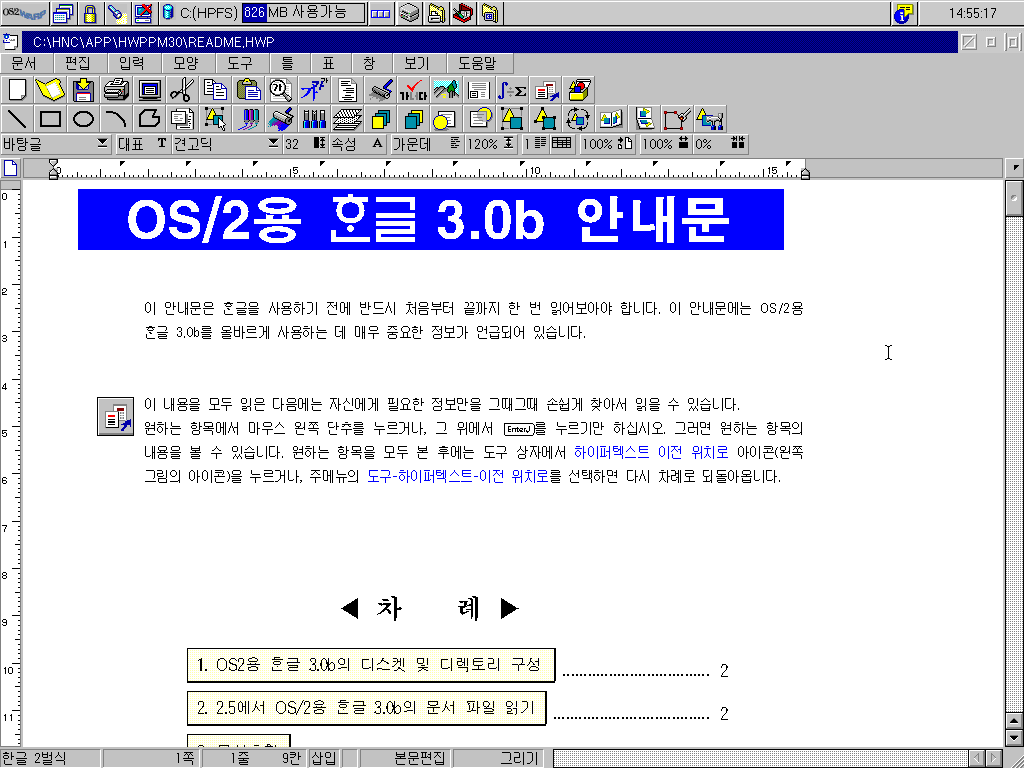This screenshot has height=768, width=1024.
Task: Cut selection using the scissors icon
Action: coord(182,90)
